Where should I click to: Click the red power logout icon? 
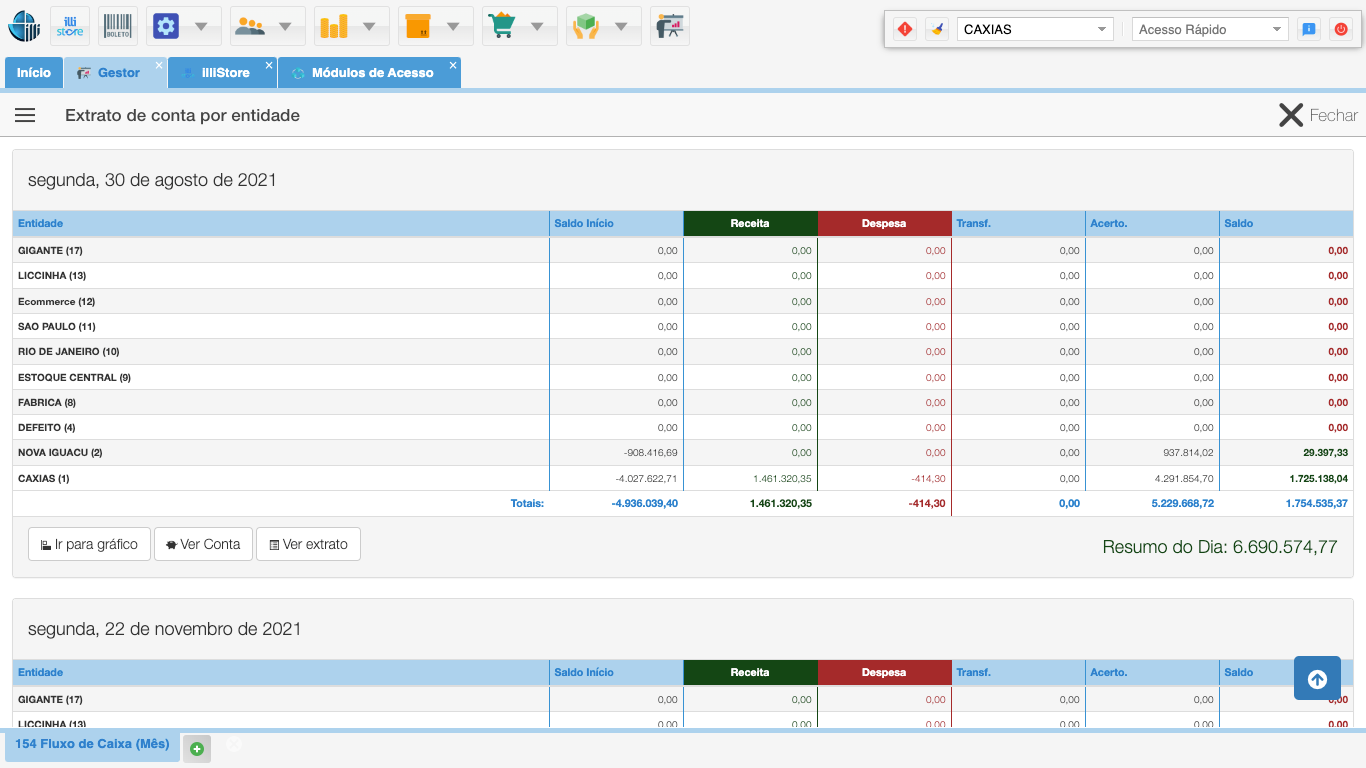[x=1340, y=29]
